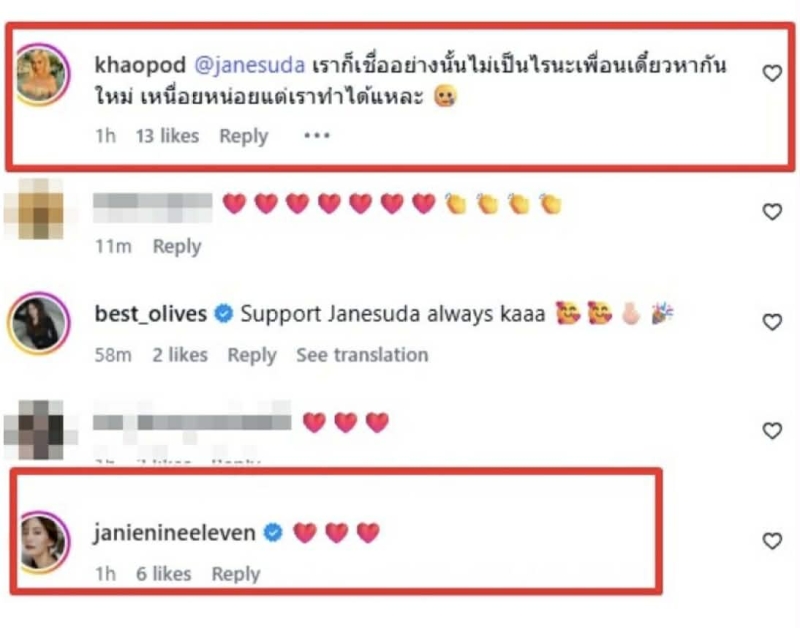Like best_olives' Support Janesuda comment
800x628 pixels.
[772, 322]
